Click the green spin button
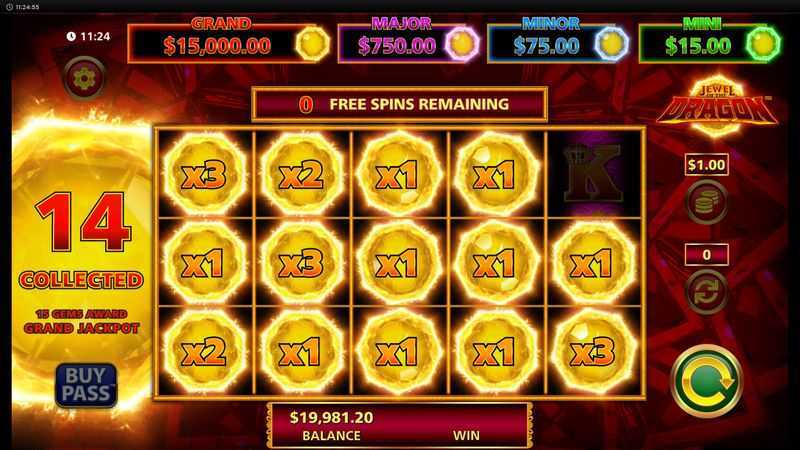This screenshot has width=800, height=450. [x=707, y=381]
